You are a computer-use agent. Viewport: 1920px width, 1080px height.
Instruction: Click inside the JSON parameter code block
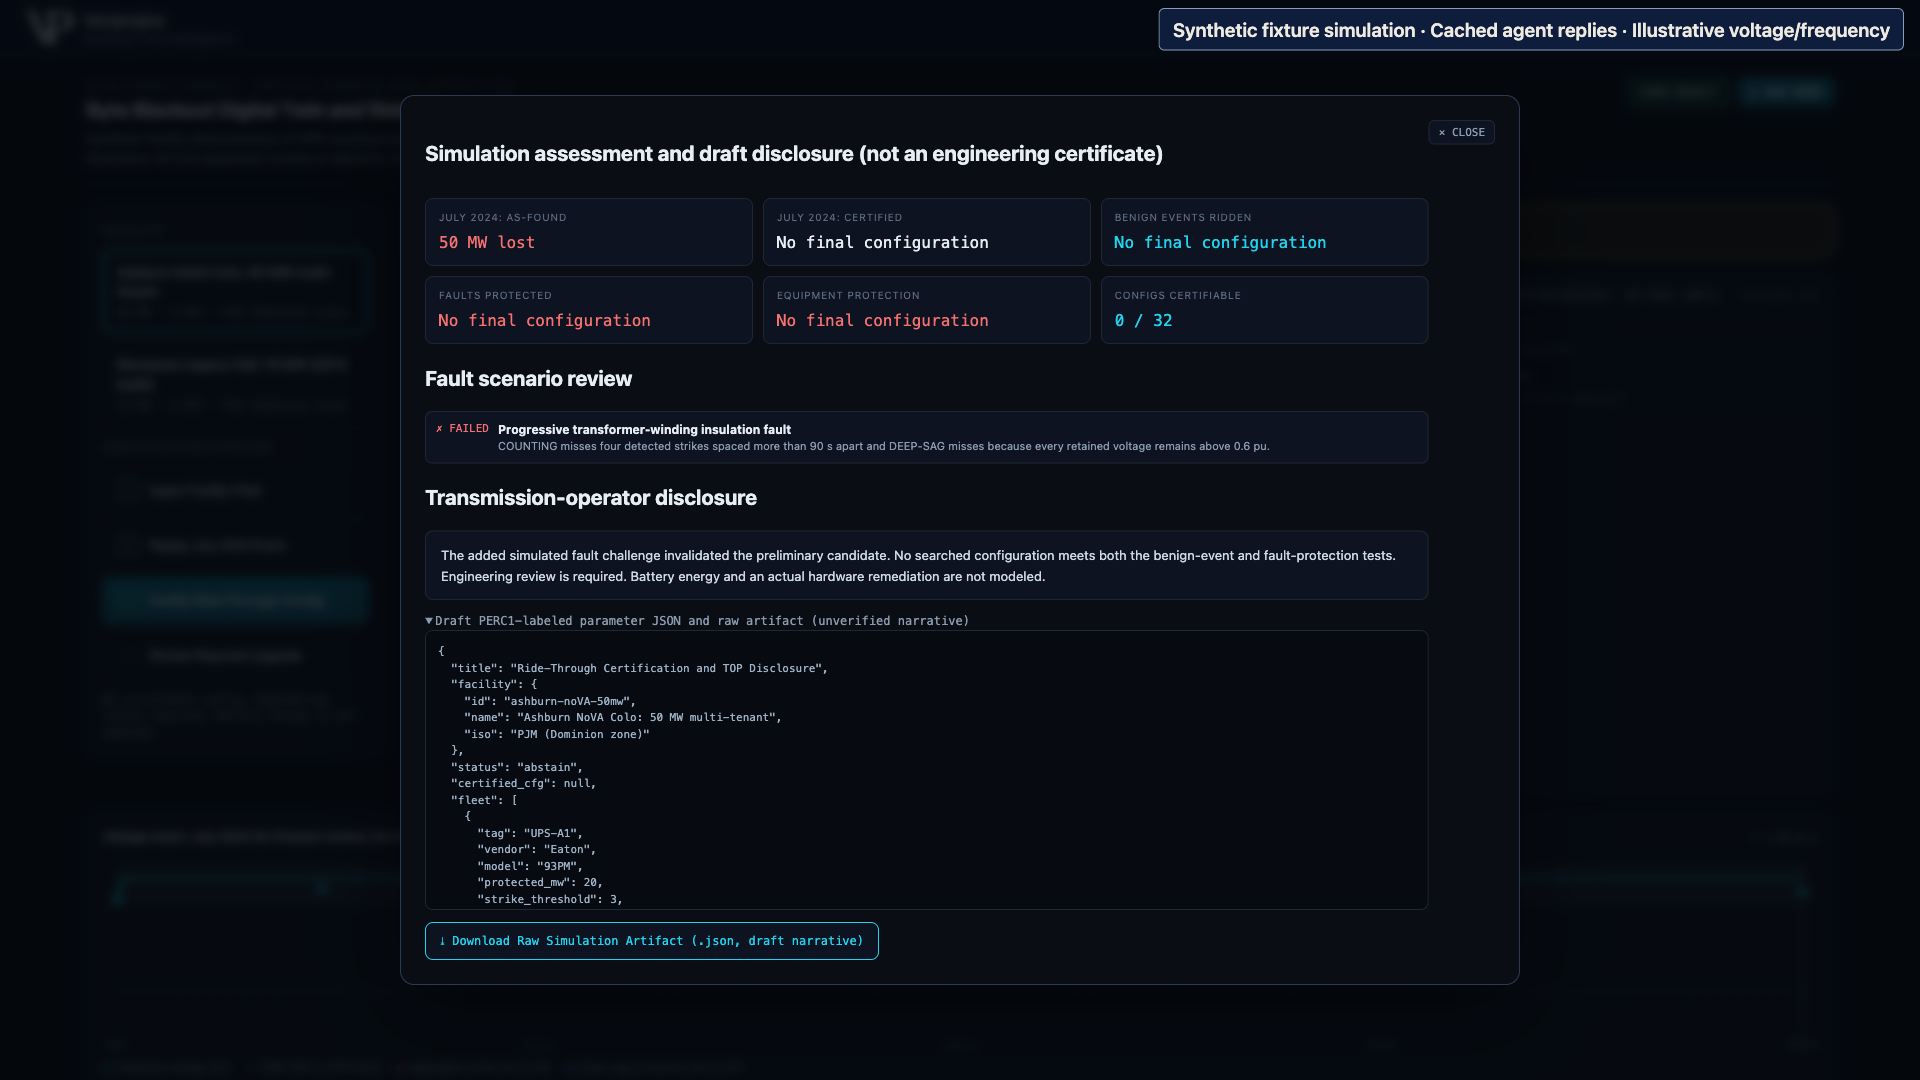(926, 770)
